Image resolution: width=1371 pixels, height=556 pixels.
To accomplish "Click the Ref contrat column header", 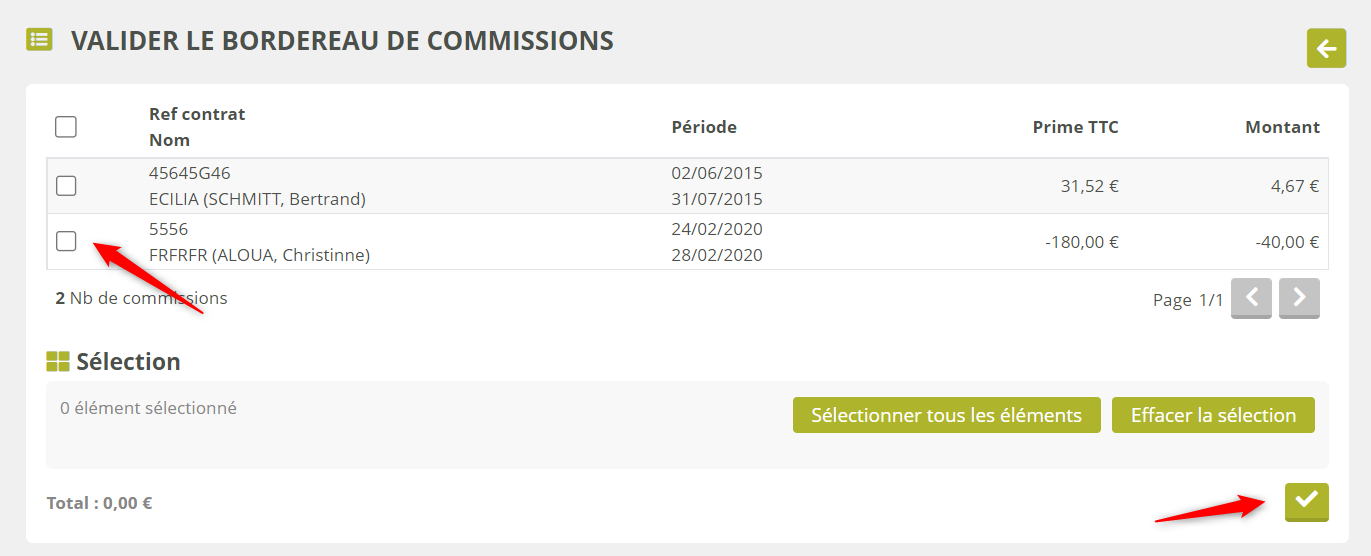I will tap(197, 114).
